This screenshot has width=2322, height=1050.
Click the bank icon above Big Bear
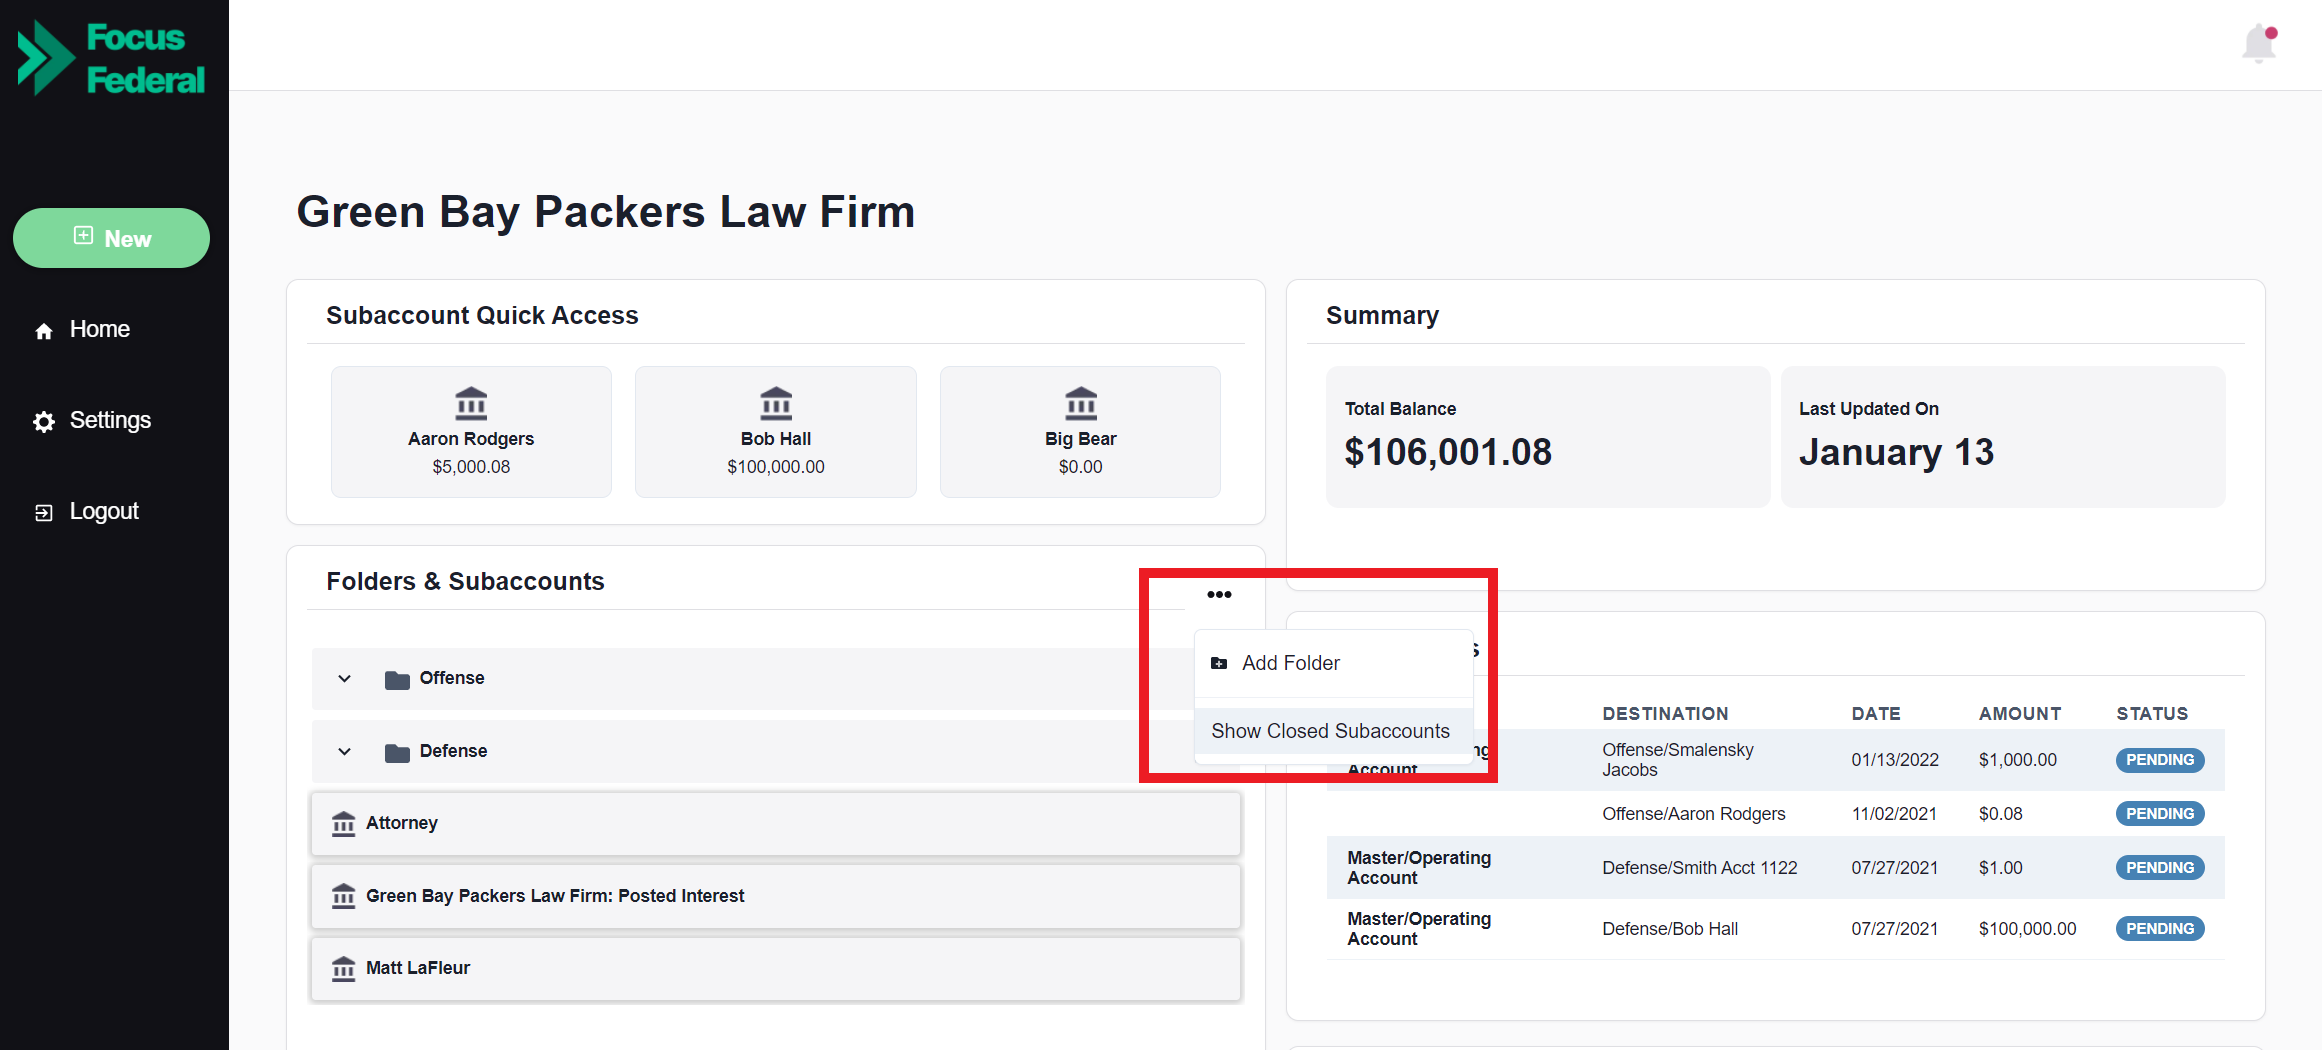[x=1081, y=403]
